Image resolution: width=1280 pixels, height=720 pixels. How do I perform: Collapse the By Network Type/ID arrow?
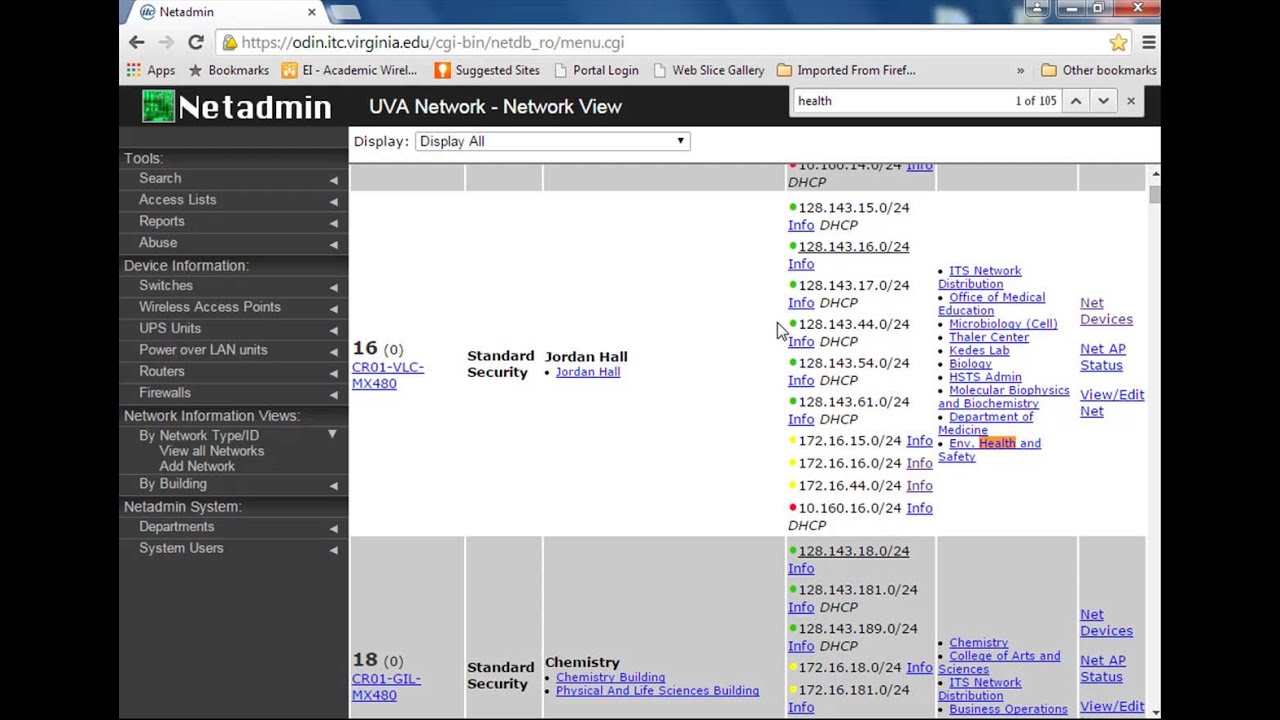tap(332, 434)
